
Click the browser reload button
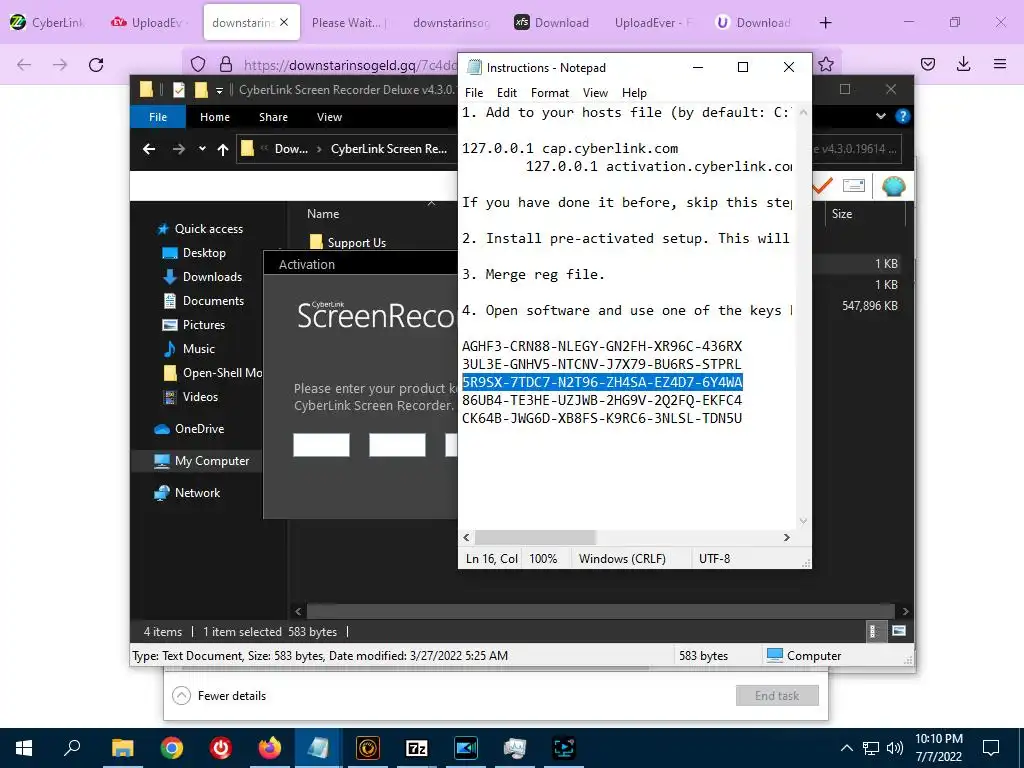coord(96,65)
